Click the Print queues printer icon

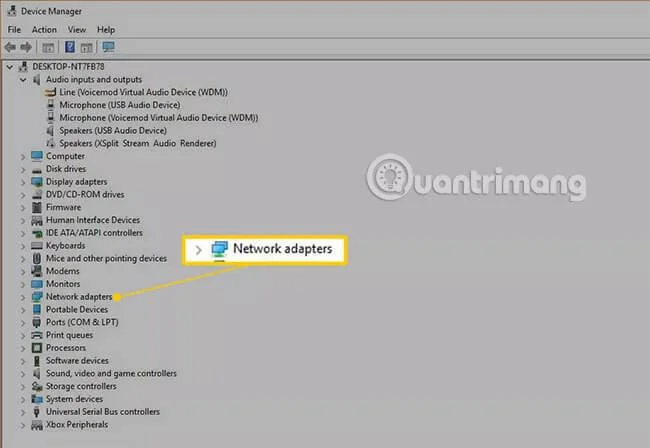pyautogui.click(x=37, y=335)
